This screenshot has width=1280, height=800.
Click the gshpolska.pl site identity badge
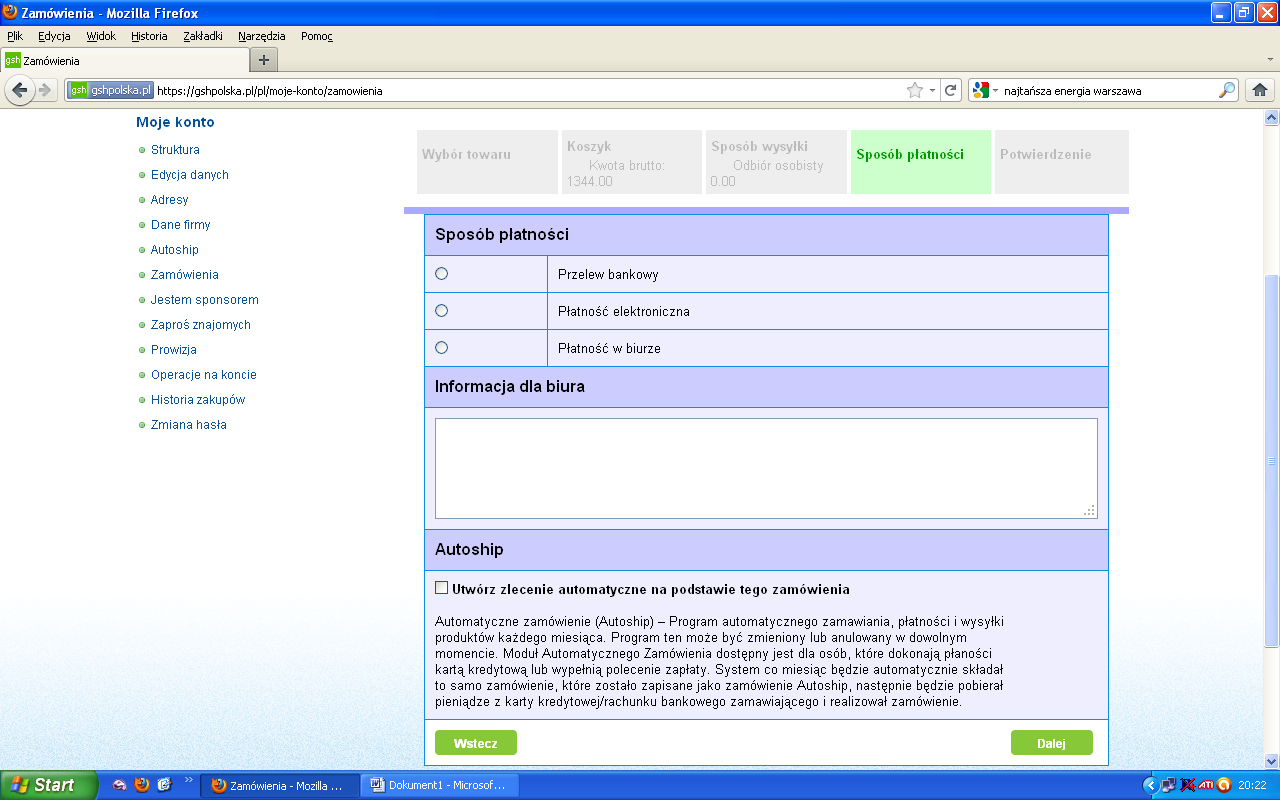110,90
